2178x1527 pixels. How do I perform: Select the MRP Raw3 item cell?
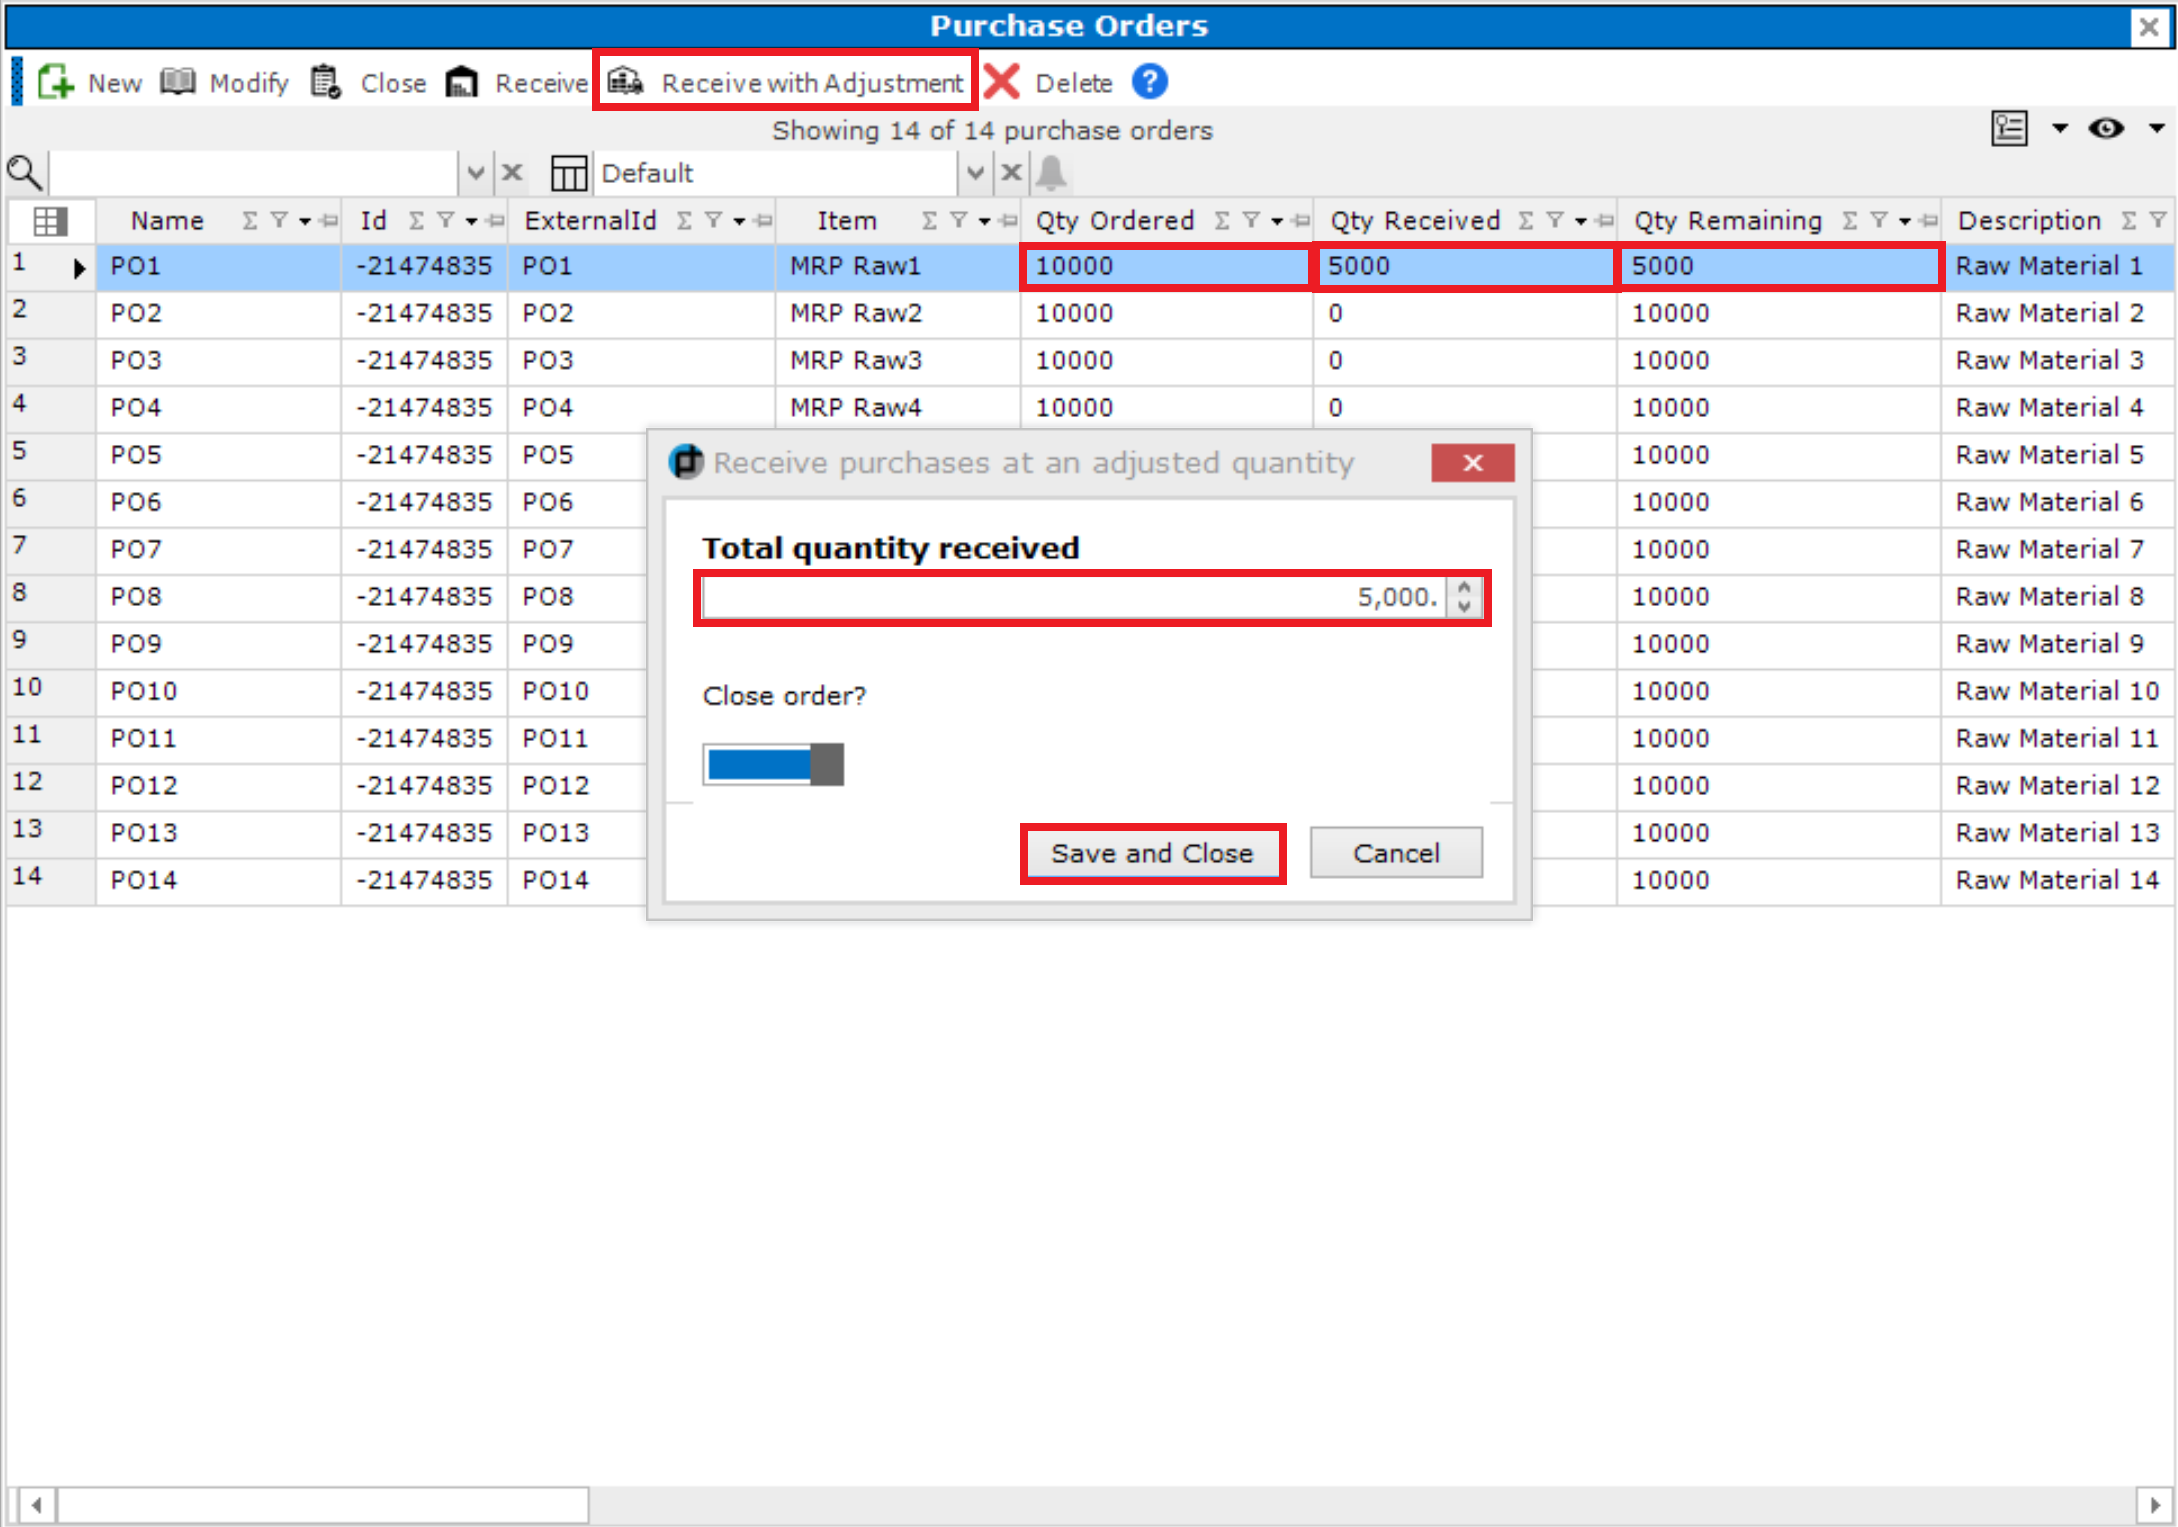(897, 360)
